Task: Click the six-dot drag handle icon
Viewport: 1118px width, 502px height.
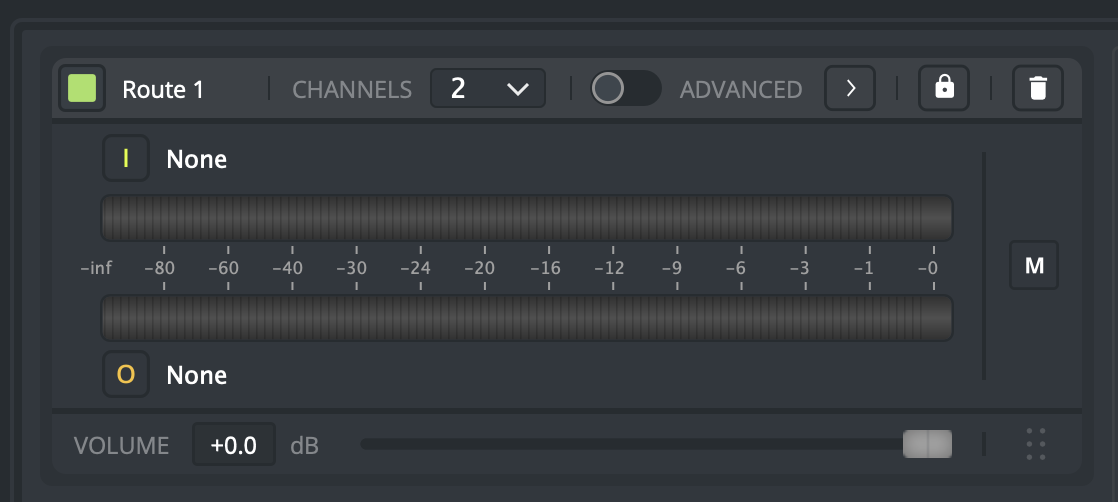Action: (x=1036, y=444)
